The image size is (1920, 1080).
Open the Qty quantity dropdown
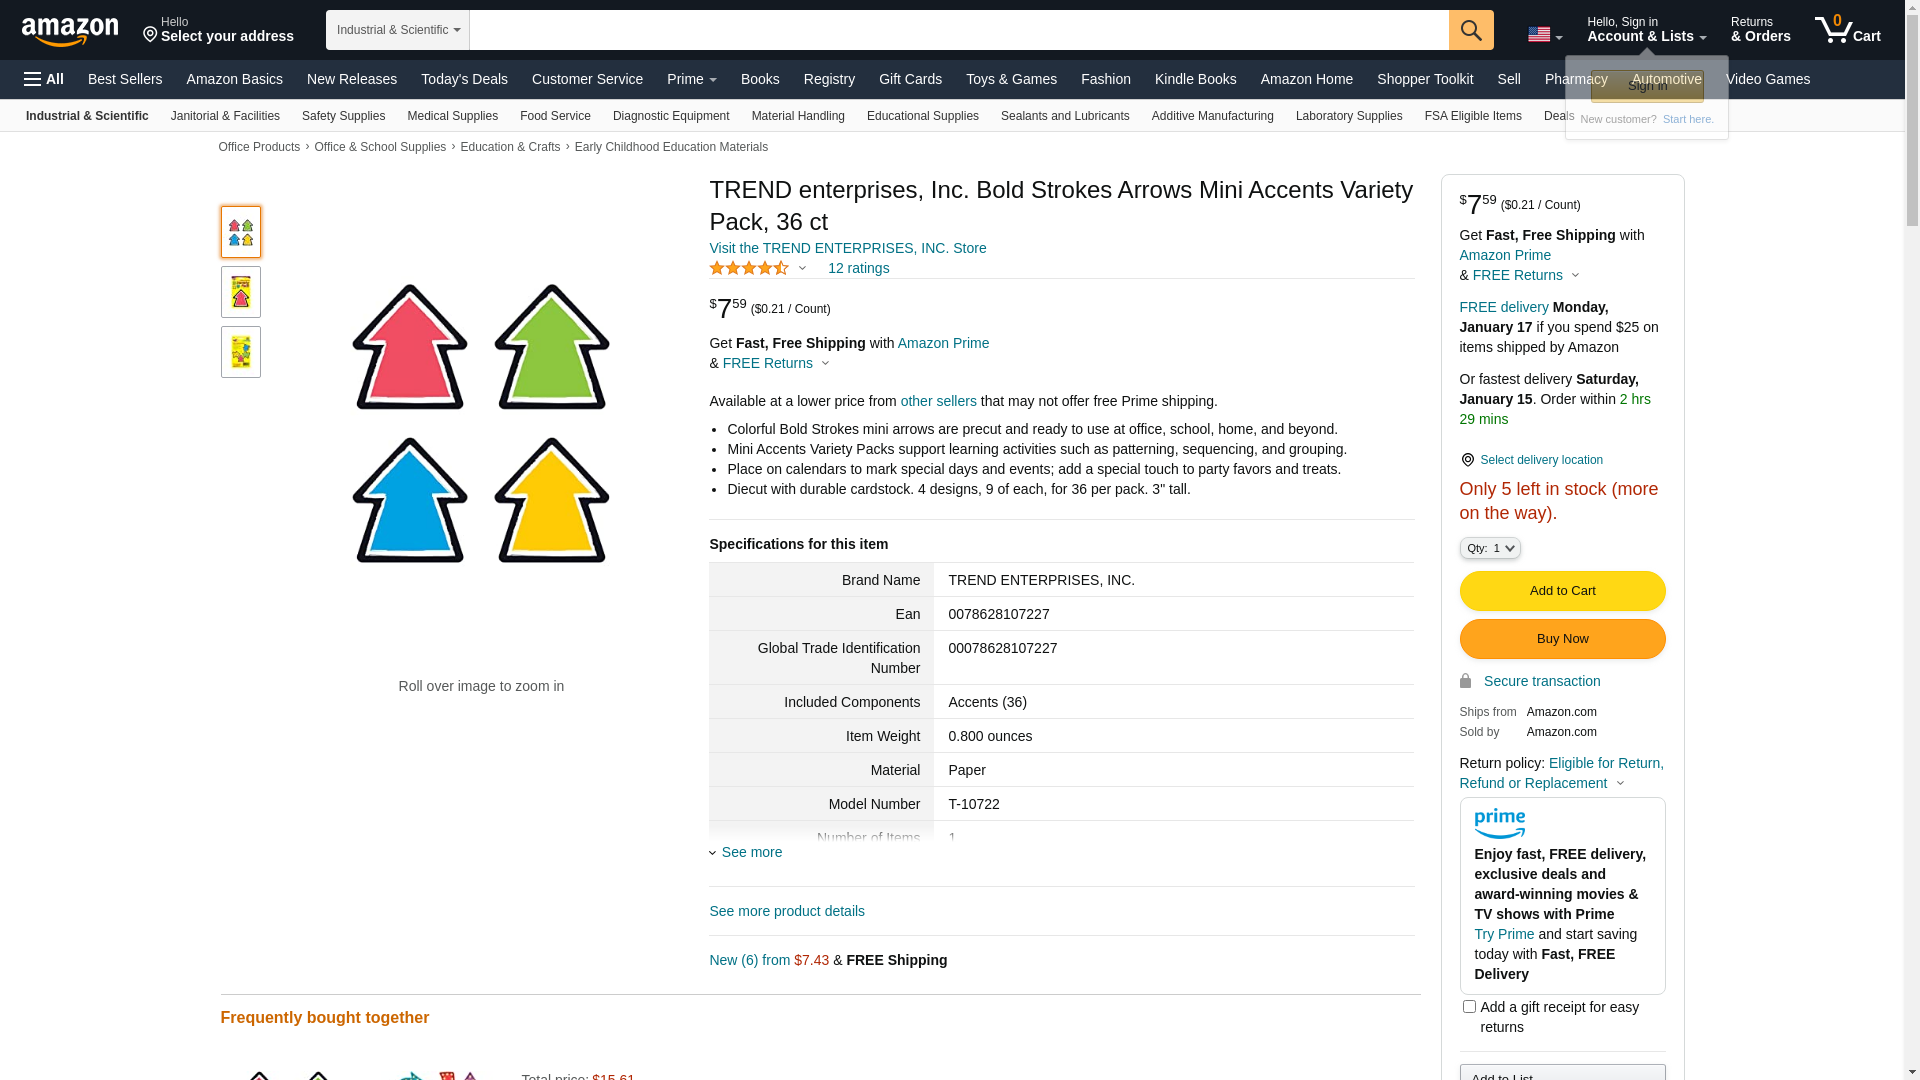[x=1490, y=548]
